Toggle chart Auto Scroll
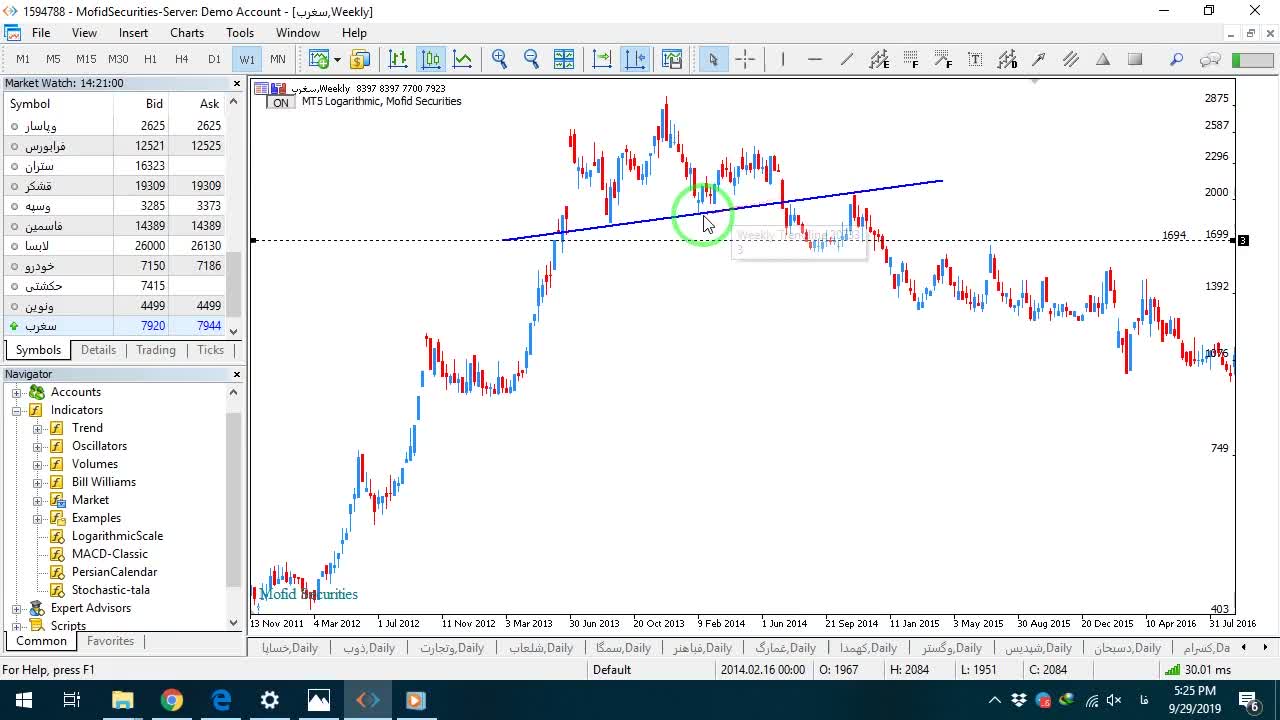The height and width of the screenshot is (720, 1280). 602,59
